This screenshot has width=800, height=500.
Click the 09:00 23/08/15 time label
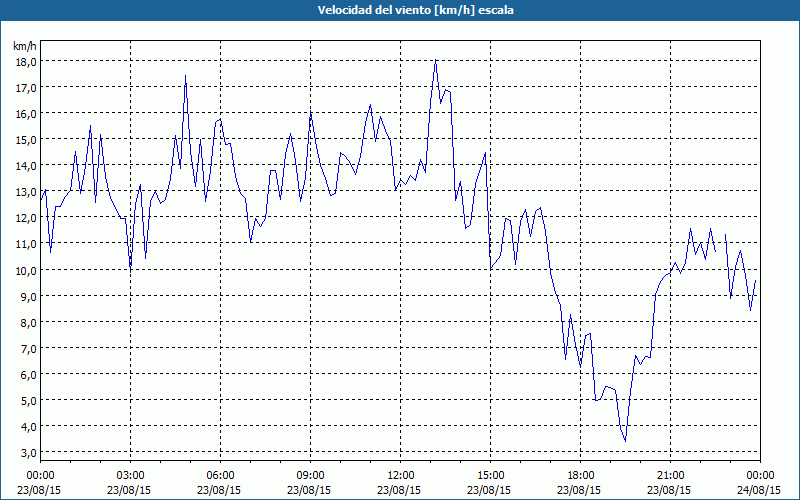(x=310, y=483)
